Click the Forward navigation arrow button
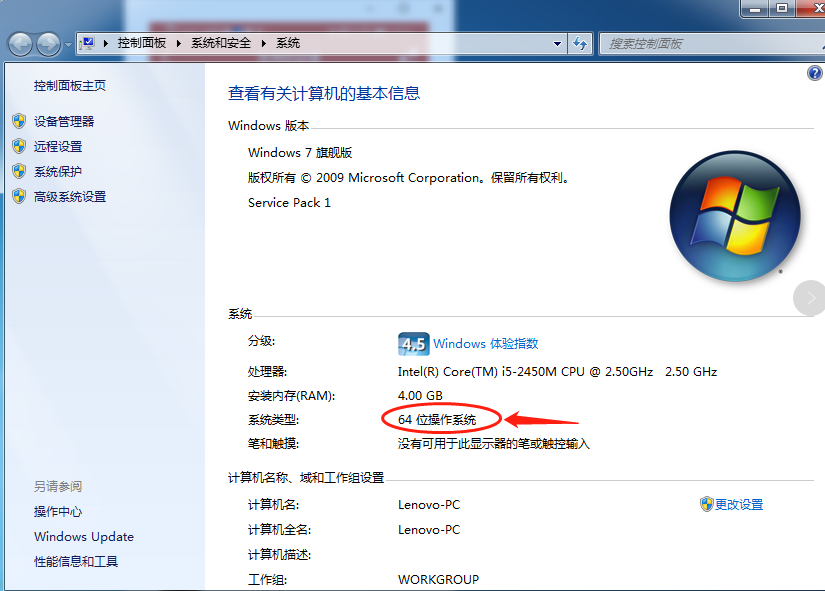The image size is (825, 591). tap(48, 44)
